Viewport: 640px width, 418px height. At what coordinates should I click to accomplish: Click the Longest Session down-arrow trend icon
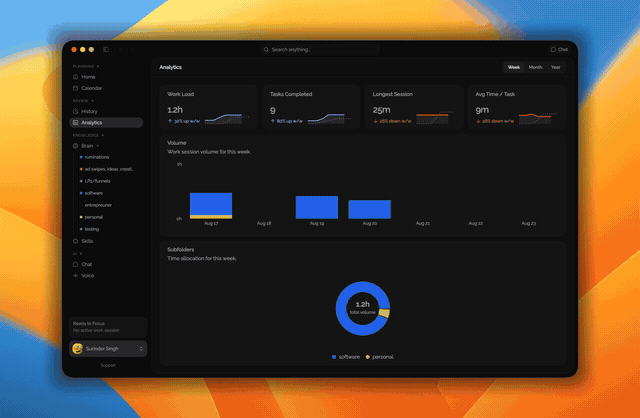[x=376, y=121]
